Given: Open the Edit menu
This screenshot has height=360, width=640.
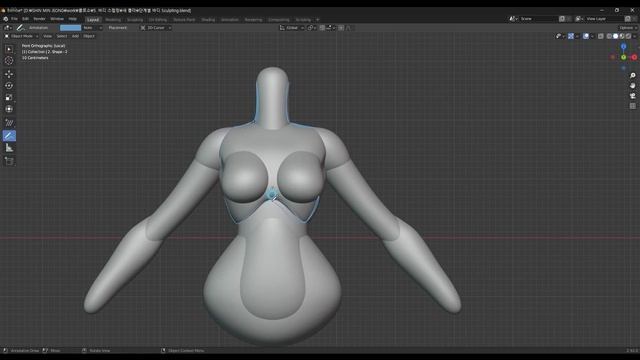Looking at the screenshot, I should pos(25,19).
